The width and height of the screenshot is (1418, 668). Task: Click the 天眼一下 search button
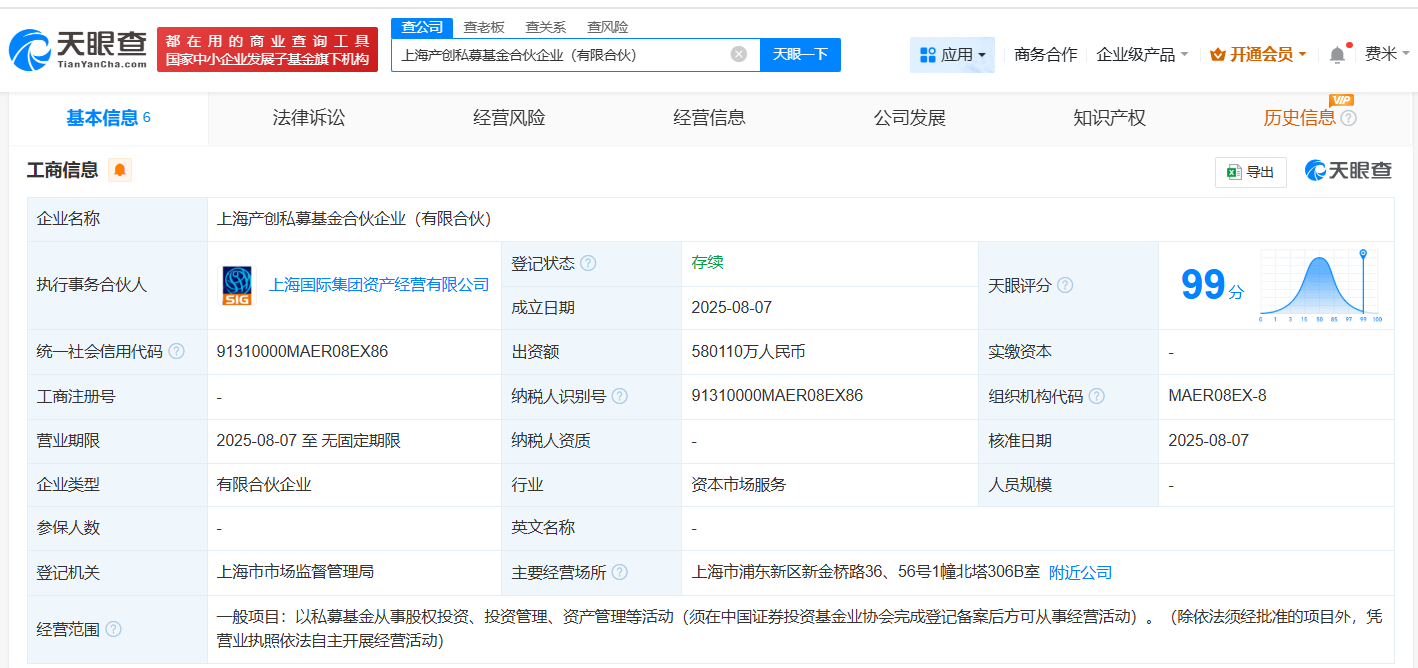[800, 55]
